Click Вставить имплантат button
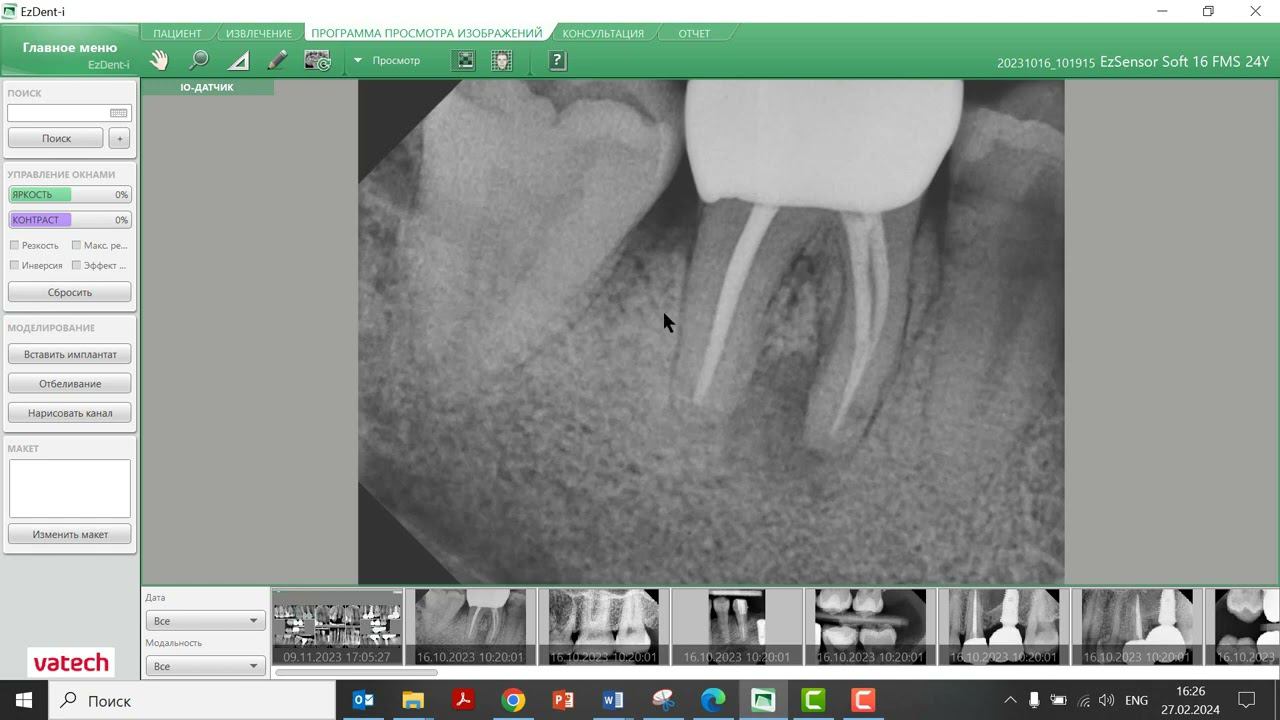 coord(70,354)
